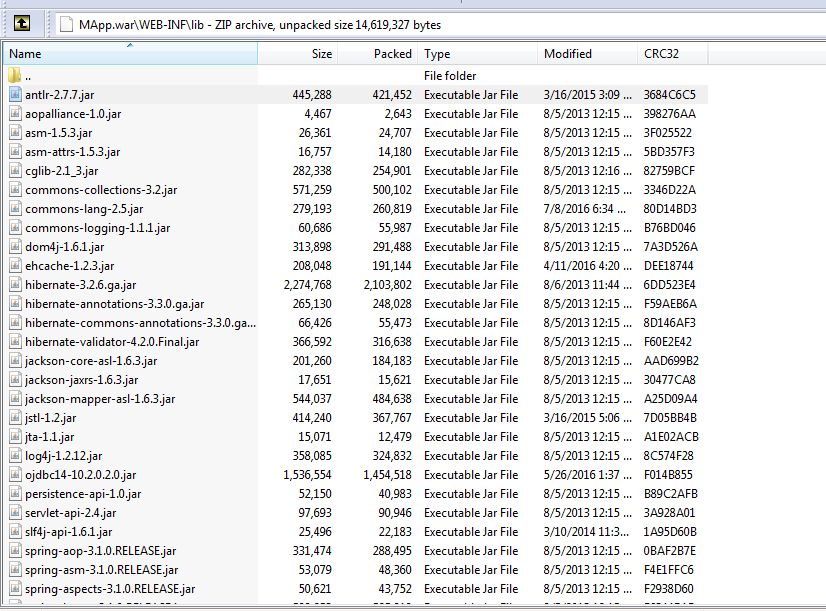Click the packed value 367,767

392,418
